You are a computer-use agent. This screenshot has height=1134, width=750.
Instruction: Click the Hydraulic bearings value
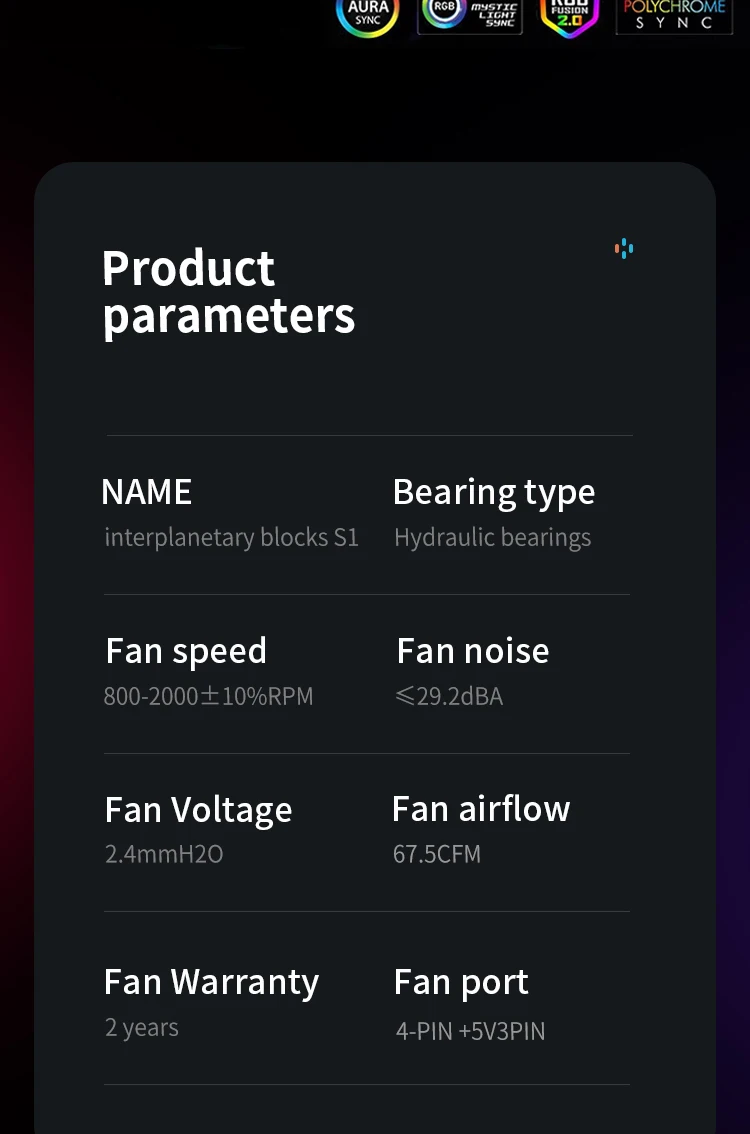[x=493, y=538]
